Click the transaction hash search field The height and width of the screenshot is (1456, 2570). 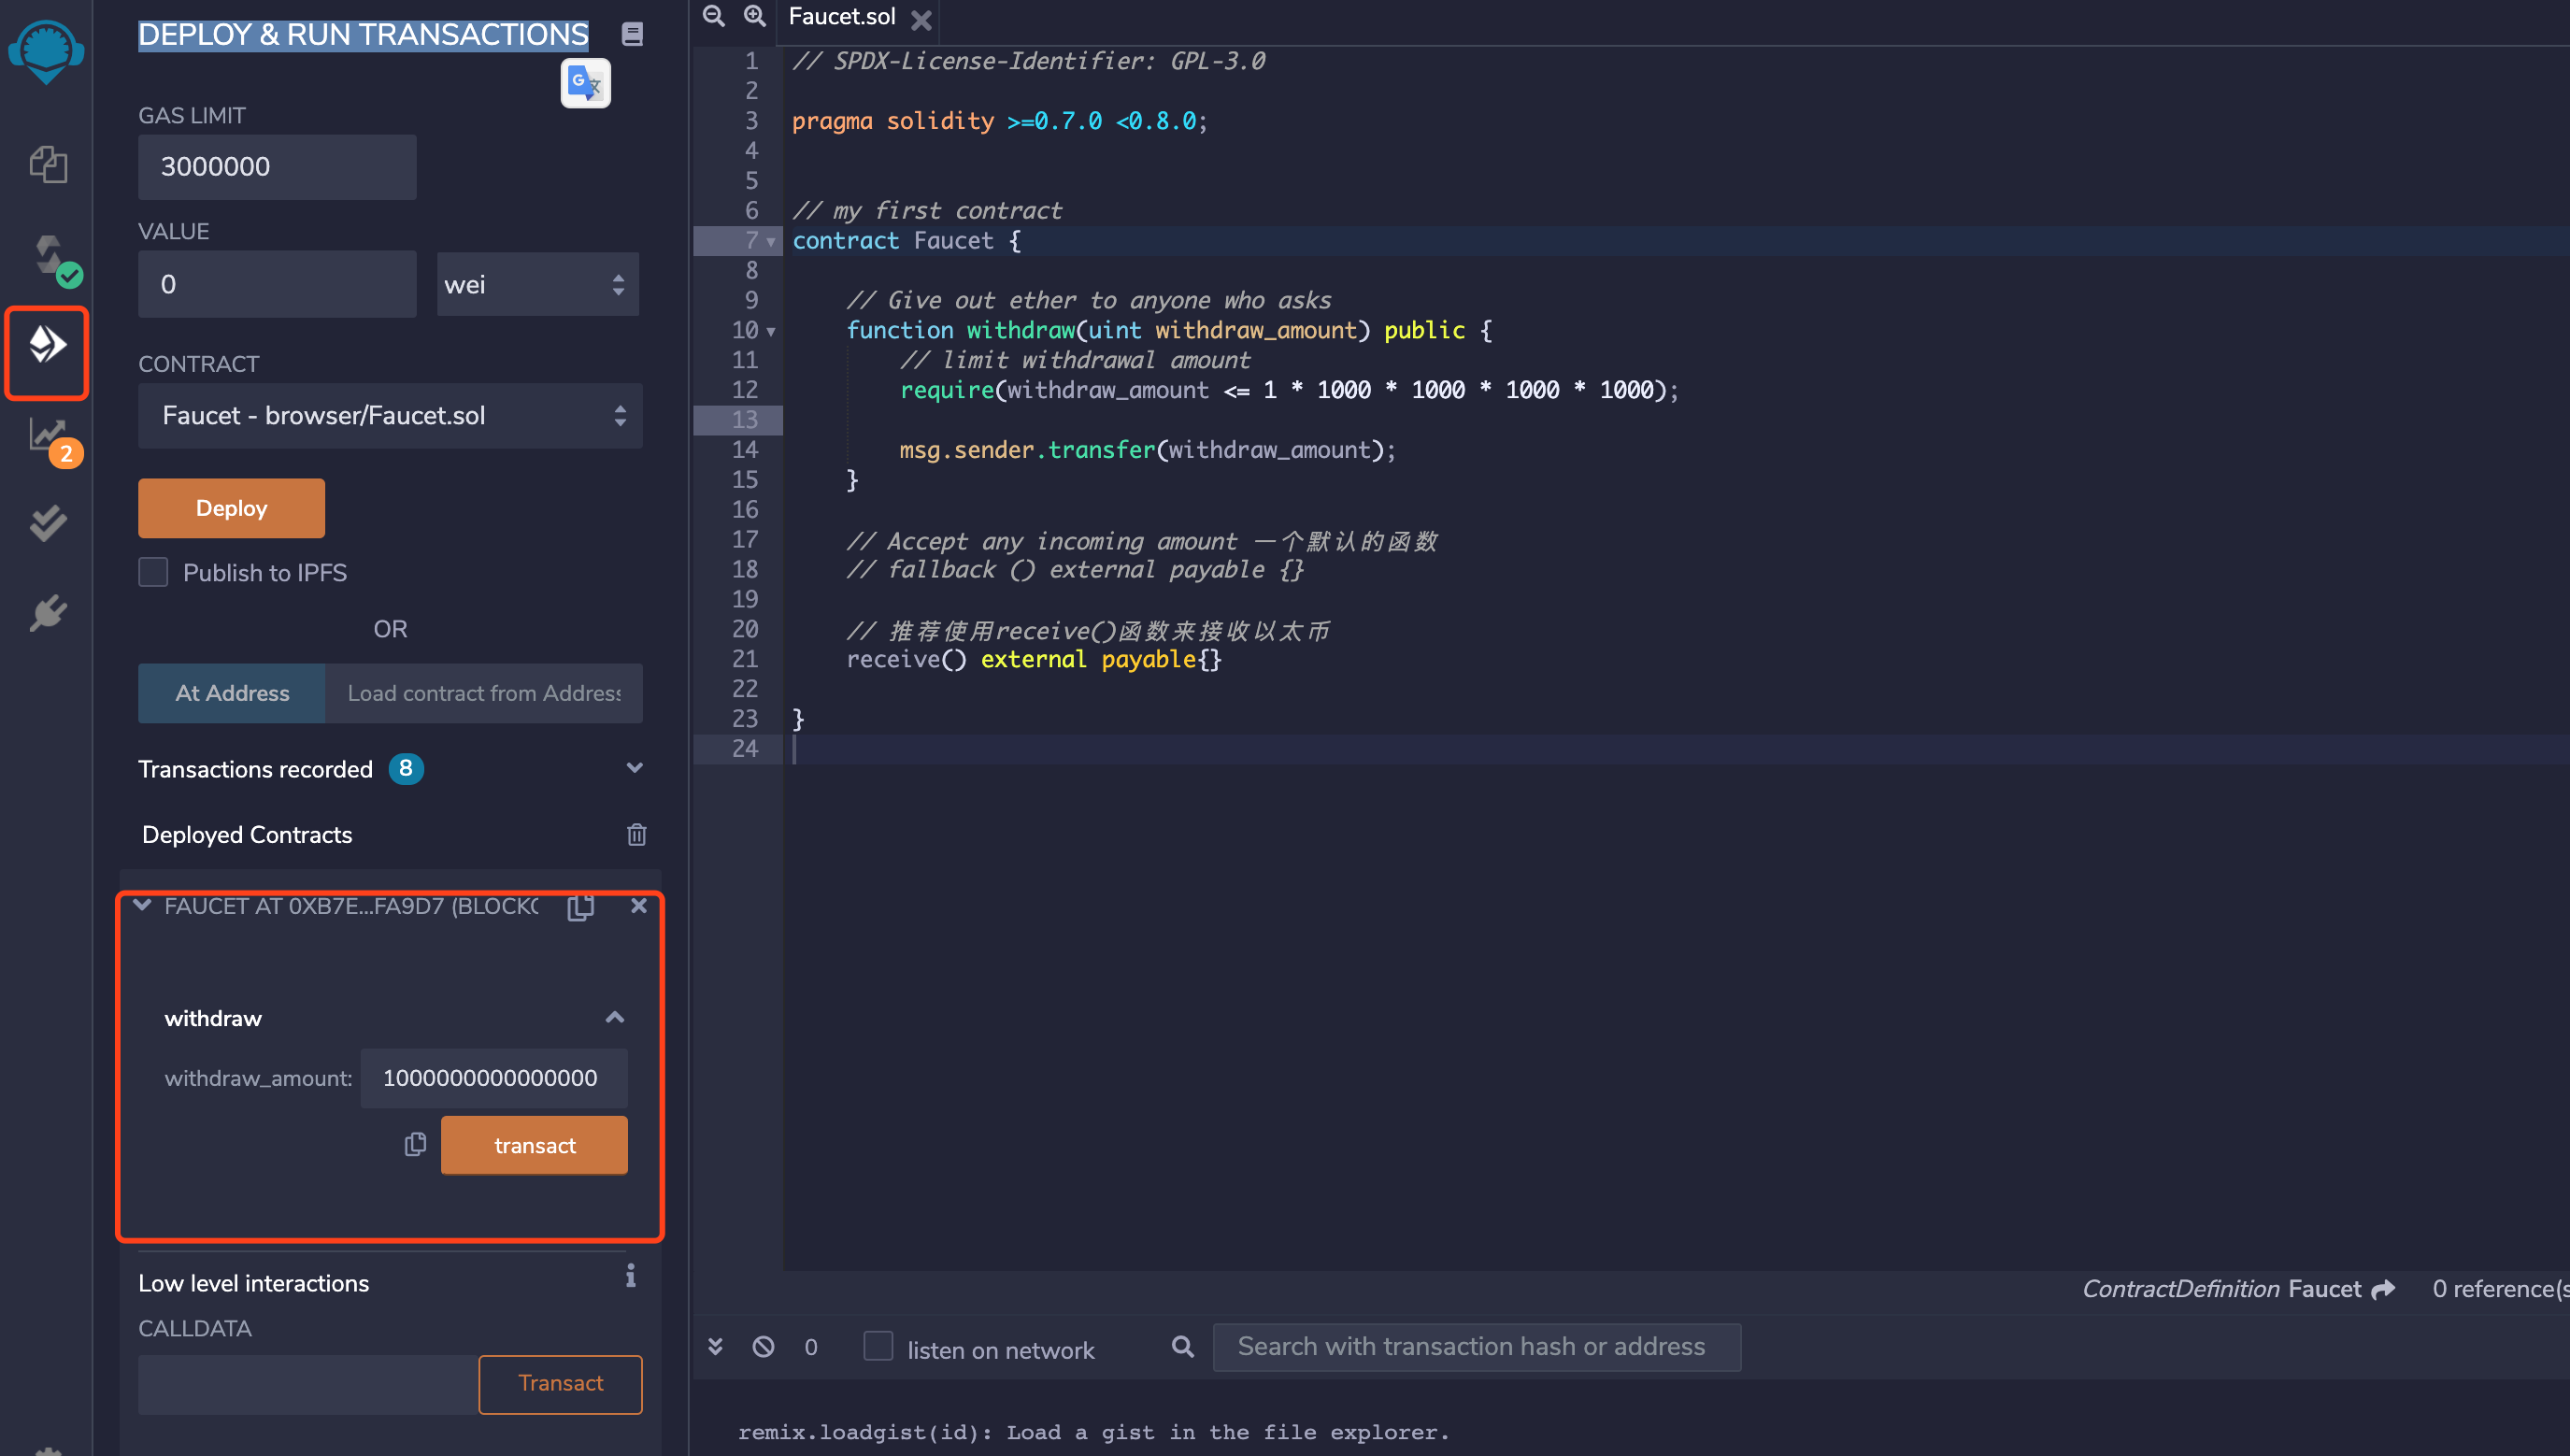click(x=1475, y=1346)
